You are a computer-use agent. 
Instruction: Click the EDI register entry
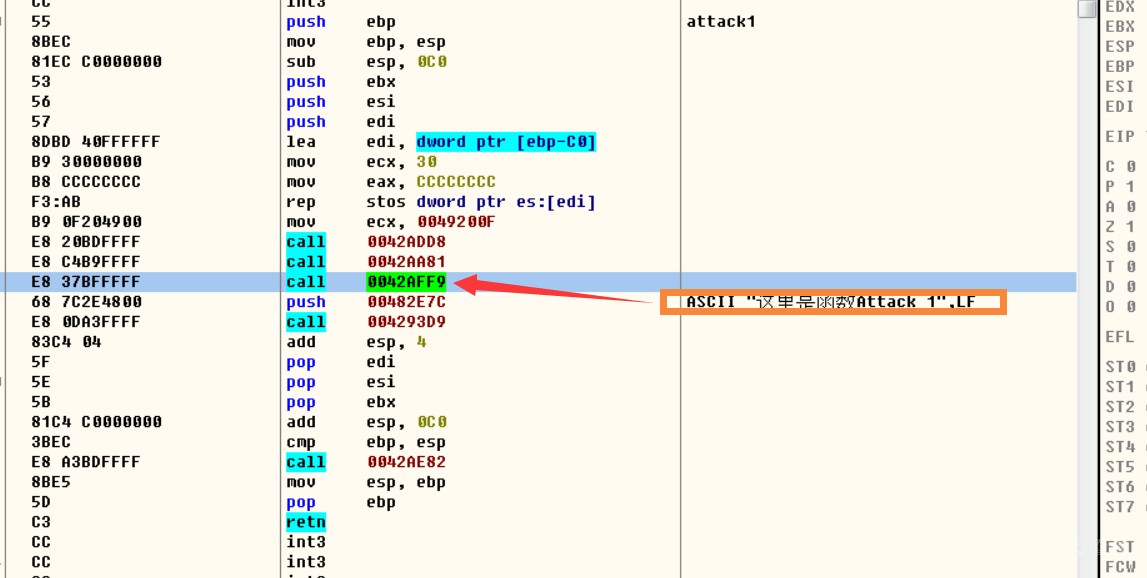click(x=1120, y=106)
